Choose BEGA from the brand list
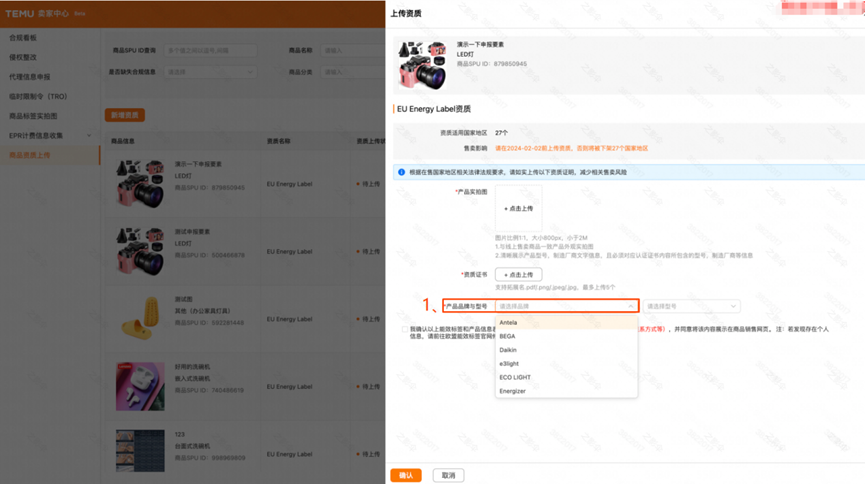The image size is (865, 484). click(567, 336)
